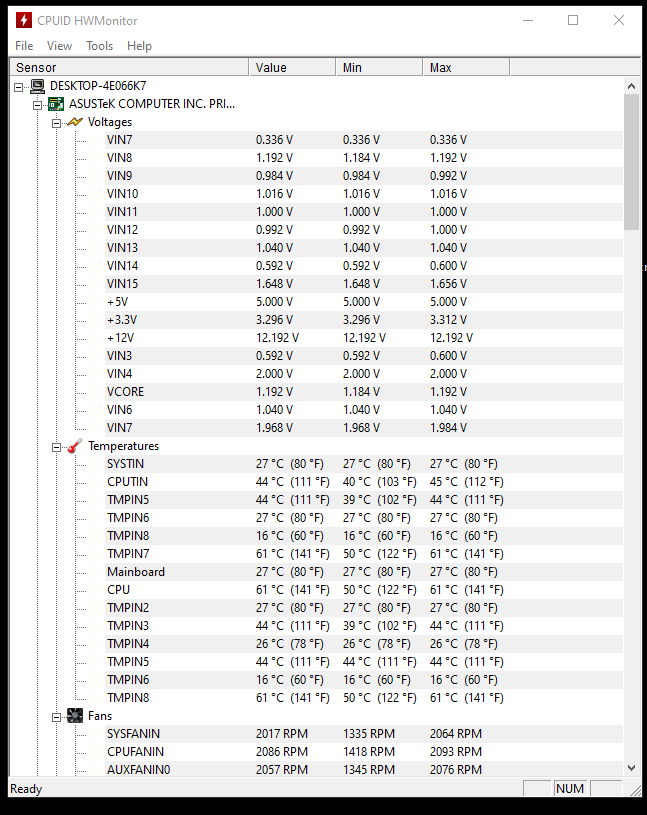Select the Mainboard temperature row

point(363,572)
